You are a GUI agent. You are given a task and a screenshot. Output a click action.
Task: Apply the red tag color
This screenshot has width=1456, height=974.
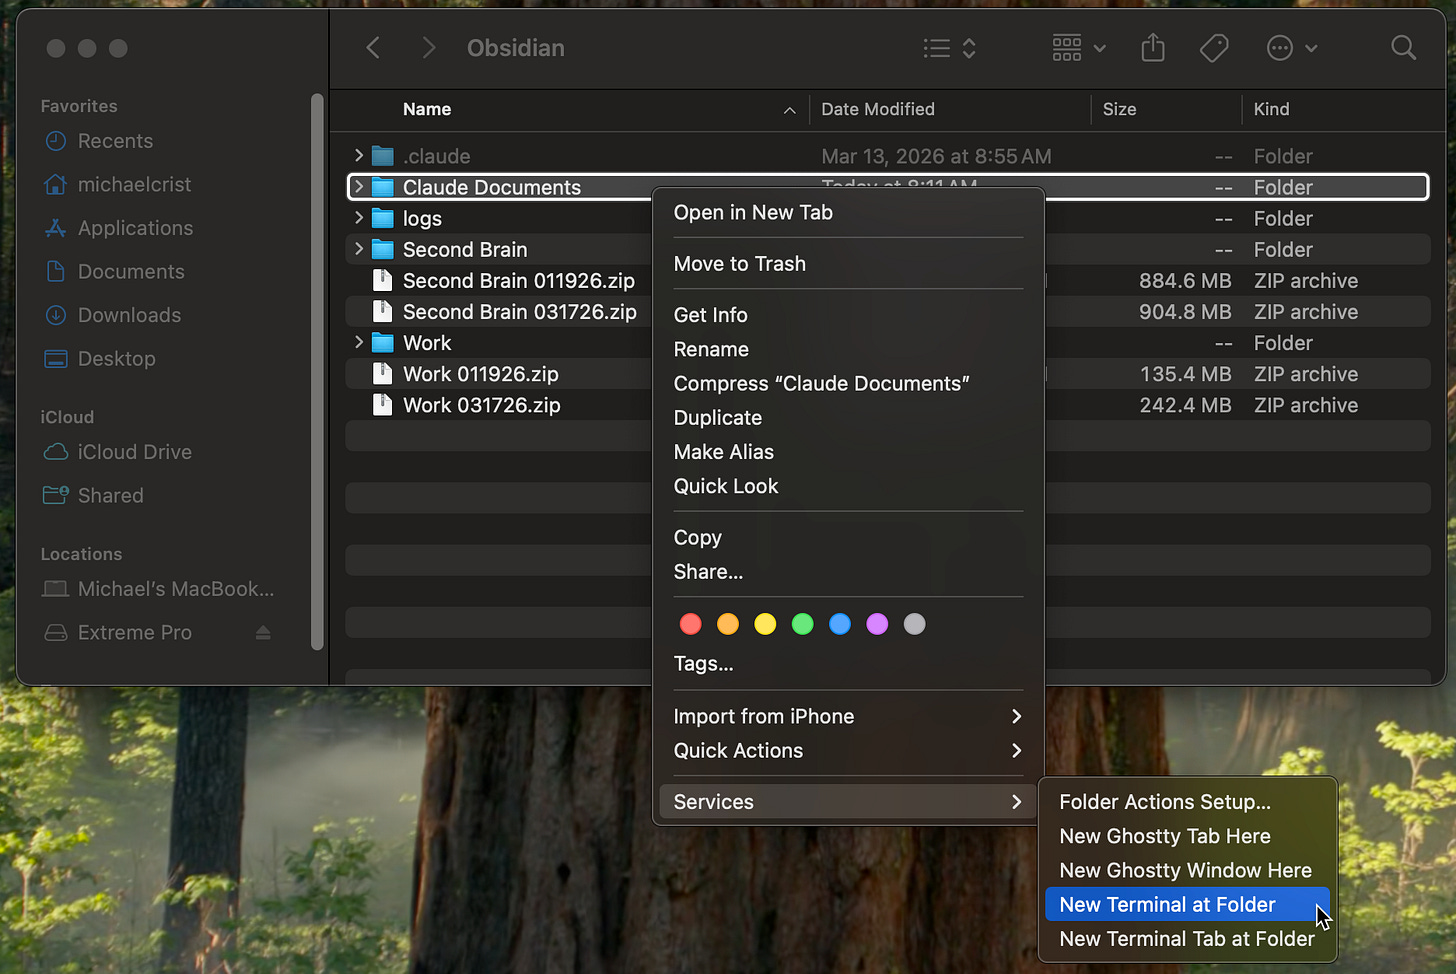pyautogui.click(x=690, y=624)
